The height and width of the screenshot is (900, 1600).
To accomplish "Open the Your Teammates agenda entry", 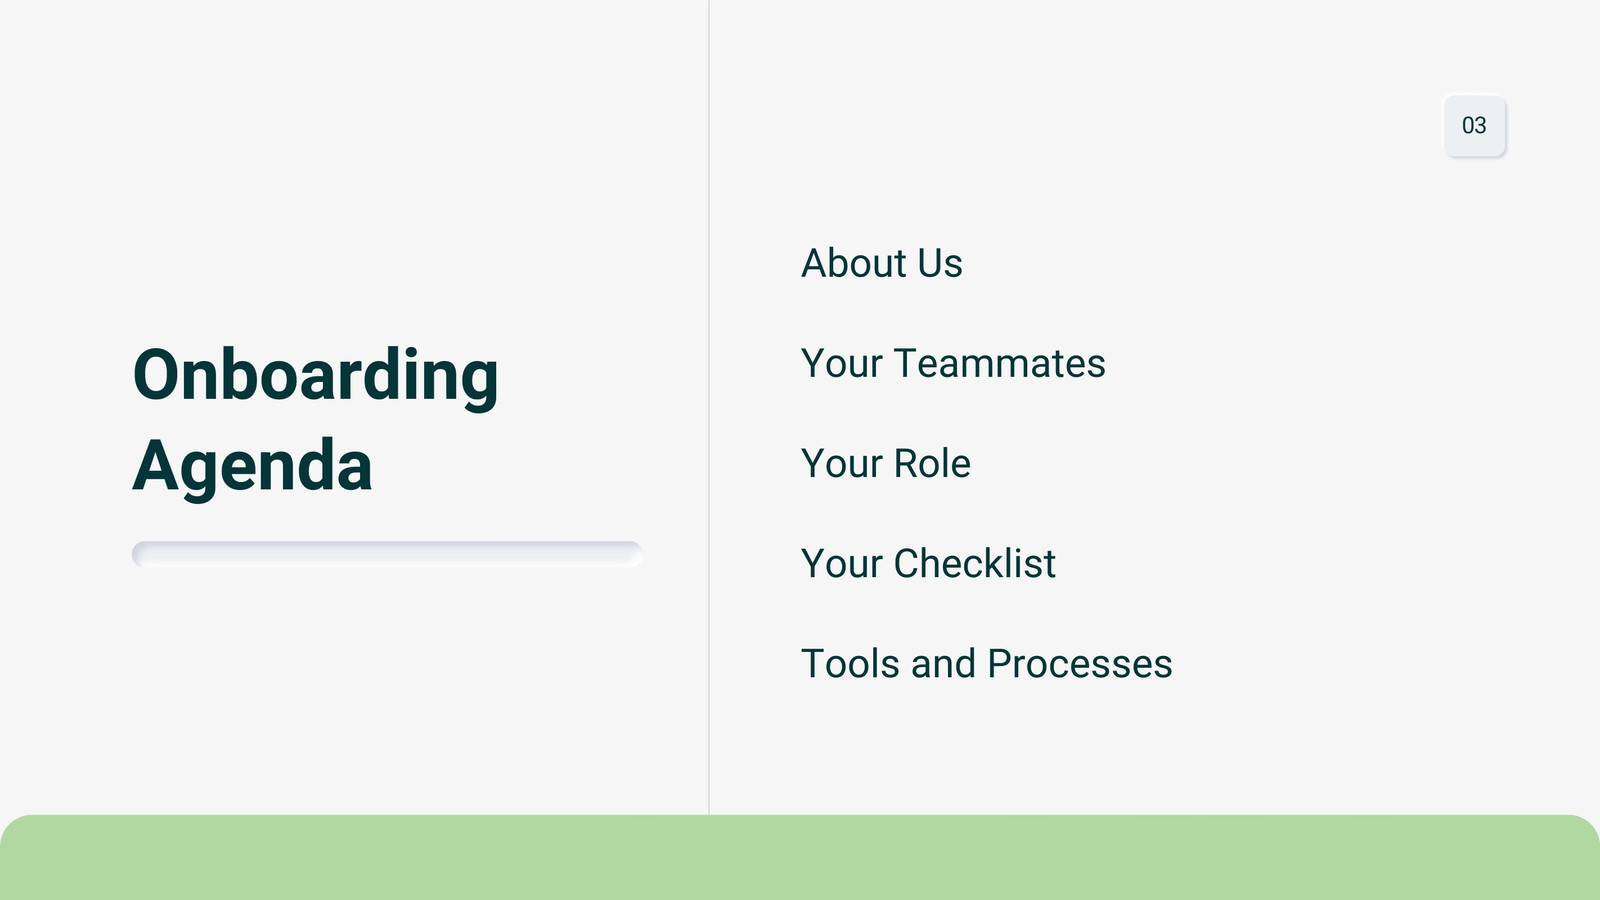I will (953, 364).
